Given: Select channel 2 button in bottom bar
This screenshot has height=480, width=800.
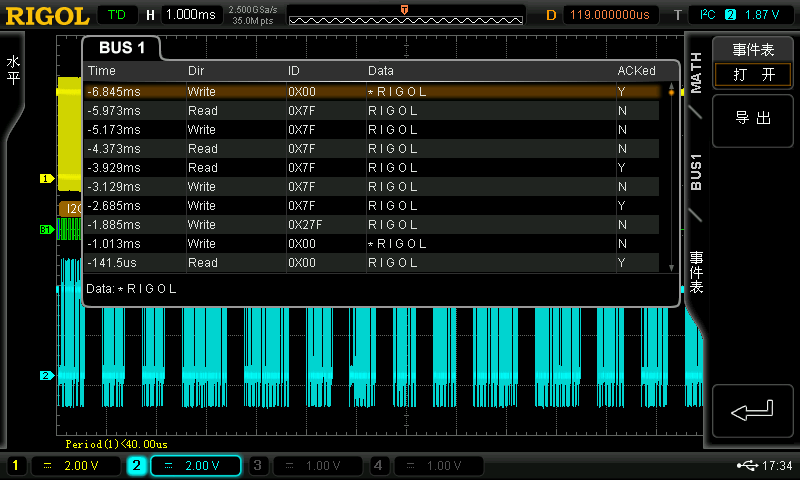Looking at the screenshot, I should [136, 465].
